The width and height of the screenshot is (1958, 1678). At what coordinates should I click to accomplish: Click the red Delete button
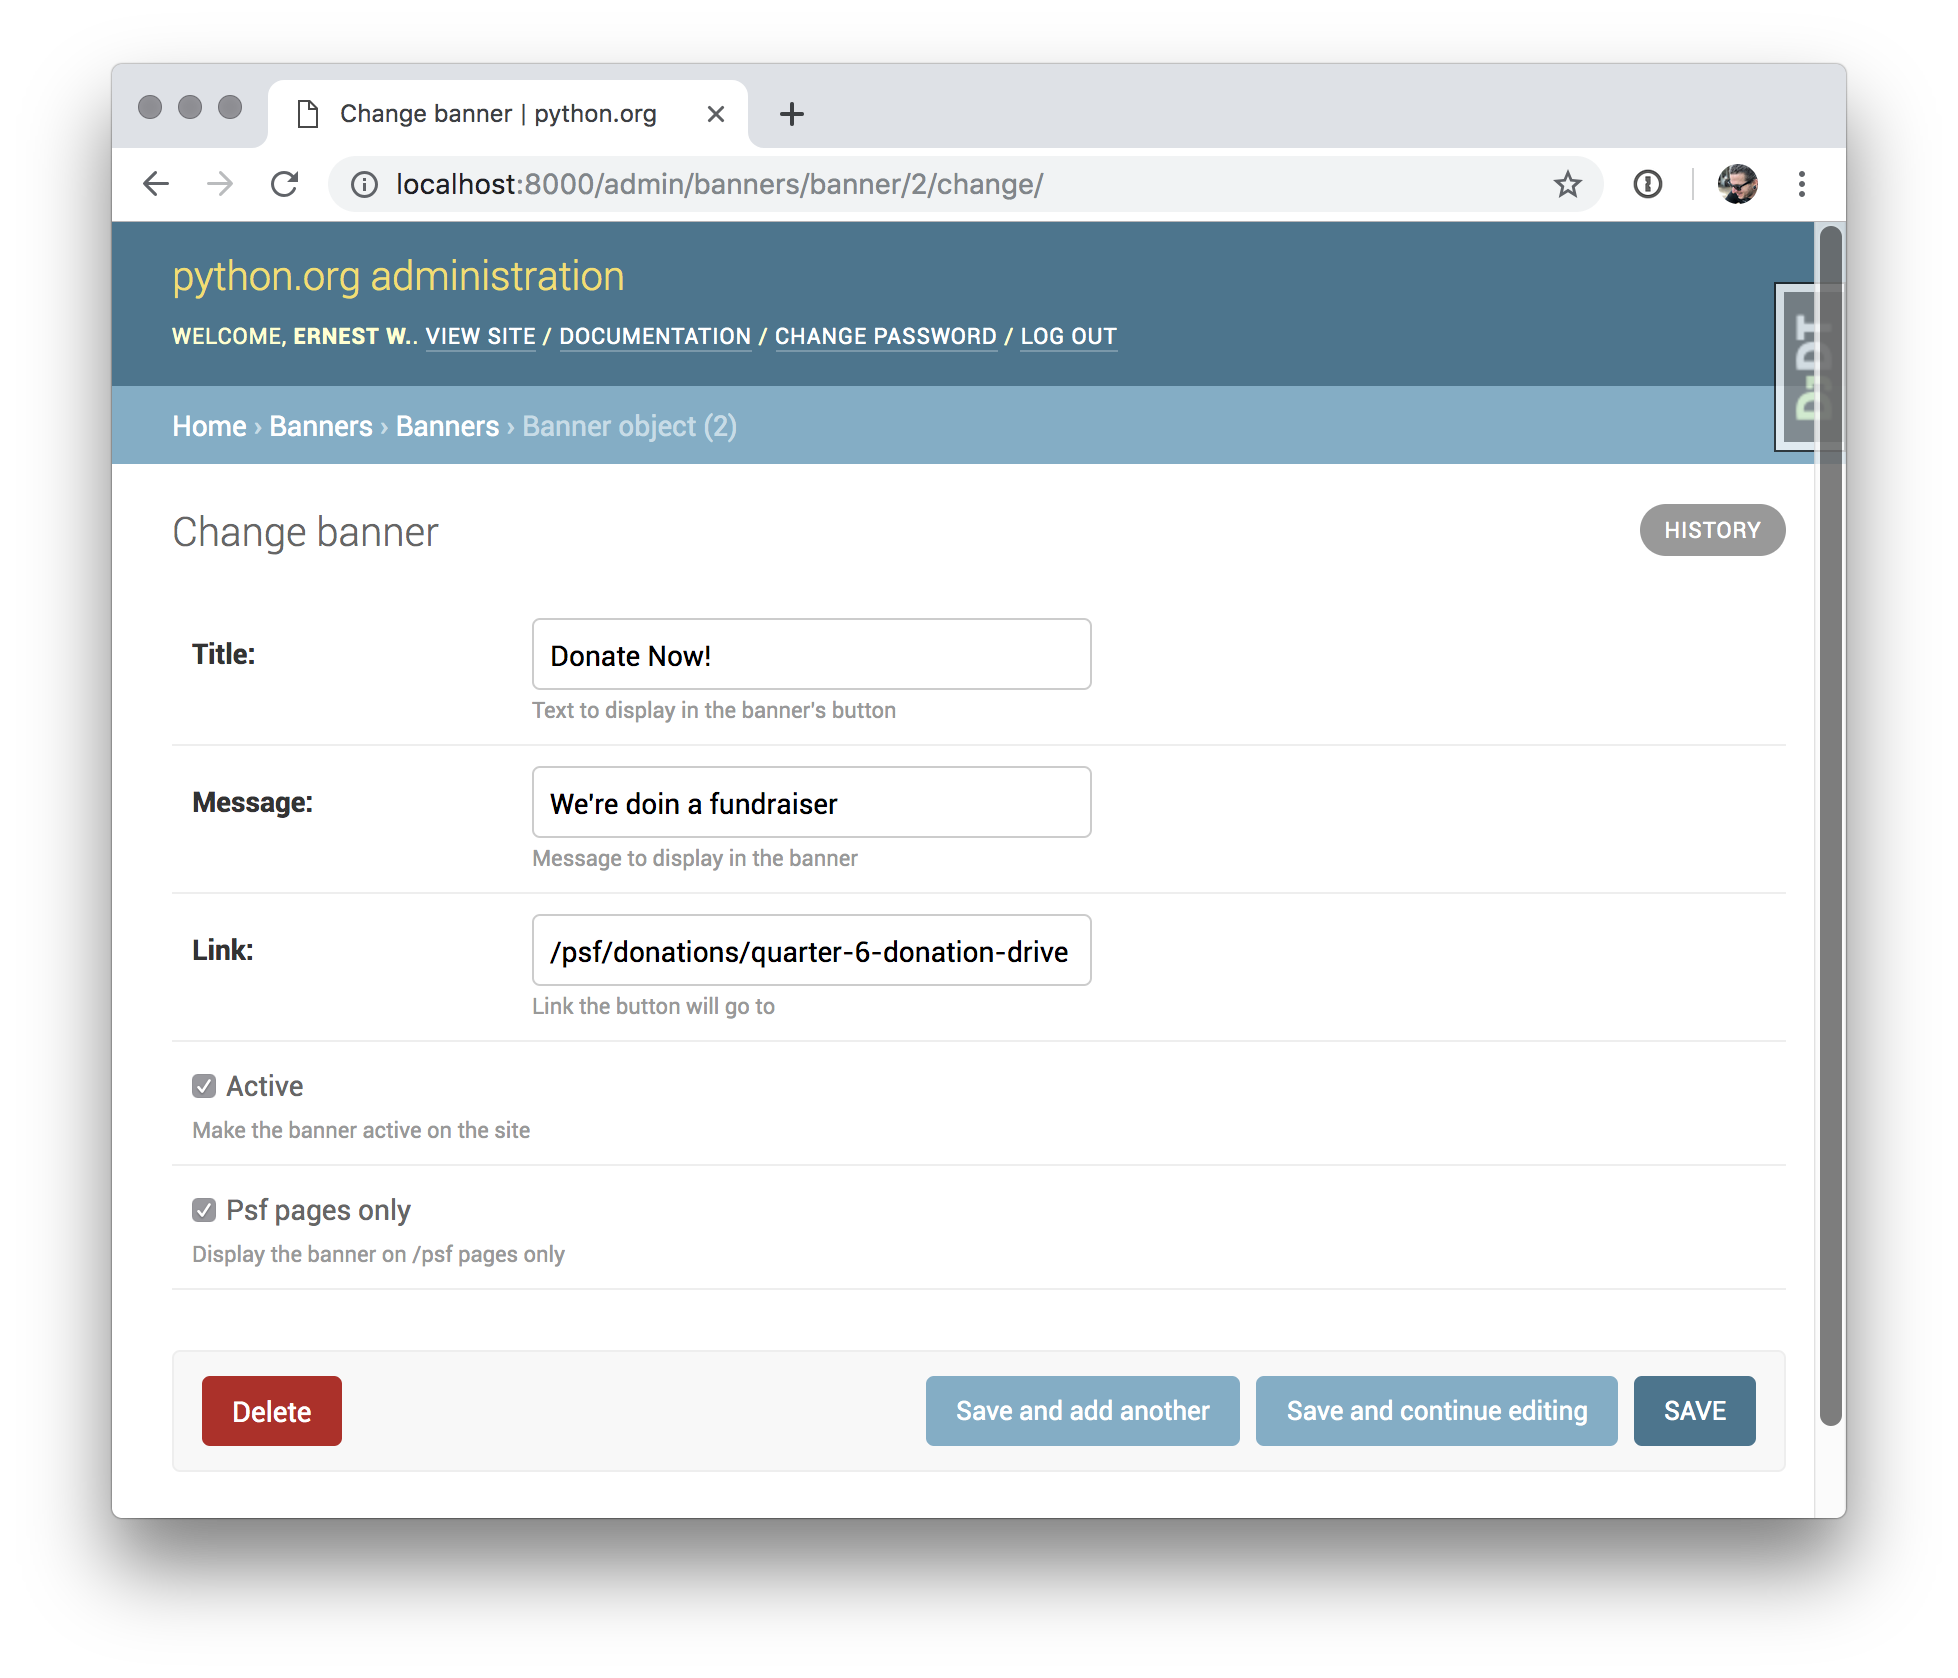pyautogui.click(x=271, y=1411)
